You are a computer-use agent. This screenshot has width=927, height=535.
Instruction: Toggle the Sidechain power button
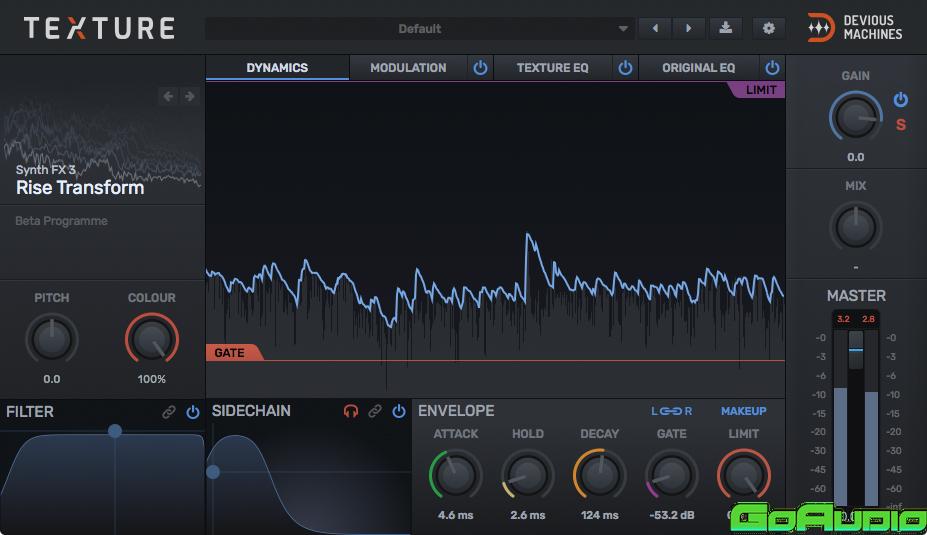pyautogui.click(x=399, y=411)
